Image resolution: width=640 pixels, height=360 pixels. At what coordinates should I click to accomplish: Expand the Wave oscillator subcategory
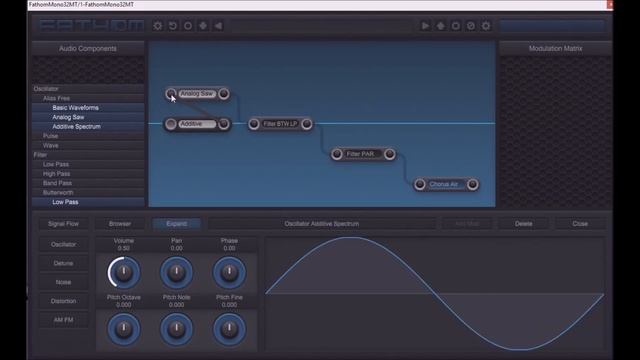[x=88, y=145]
